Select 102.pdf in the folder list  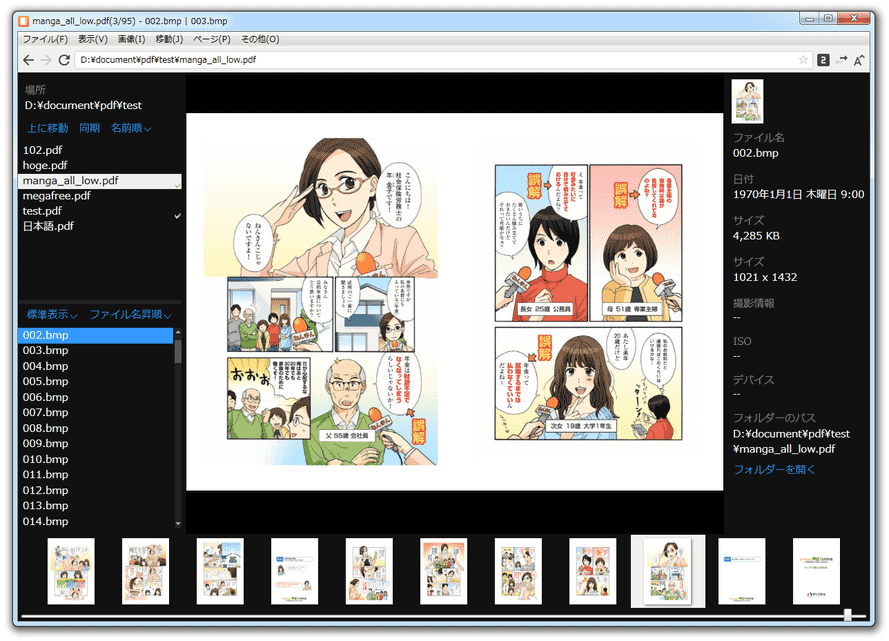coord(99,150)
